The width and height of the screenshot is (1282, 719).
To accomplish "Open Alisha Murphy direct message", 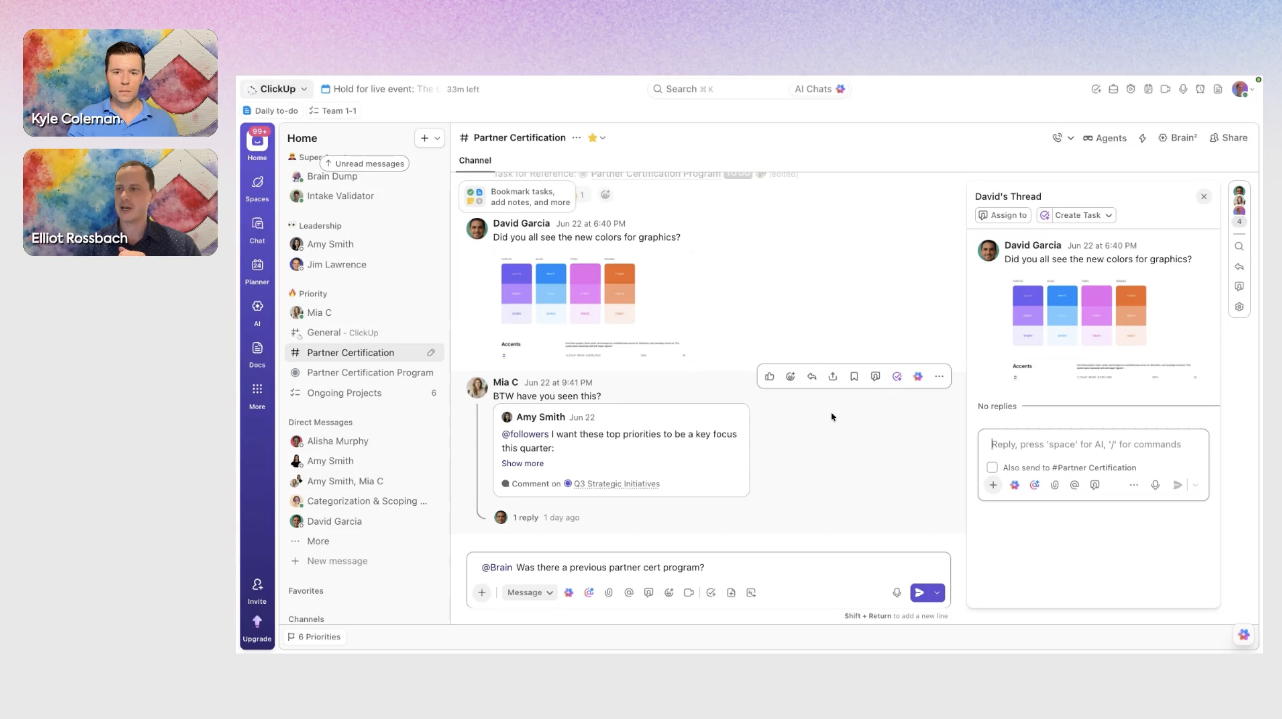I will [x=364, y=441].
